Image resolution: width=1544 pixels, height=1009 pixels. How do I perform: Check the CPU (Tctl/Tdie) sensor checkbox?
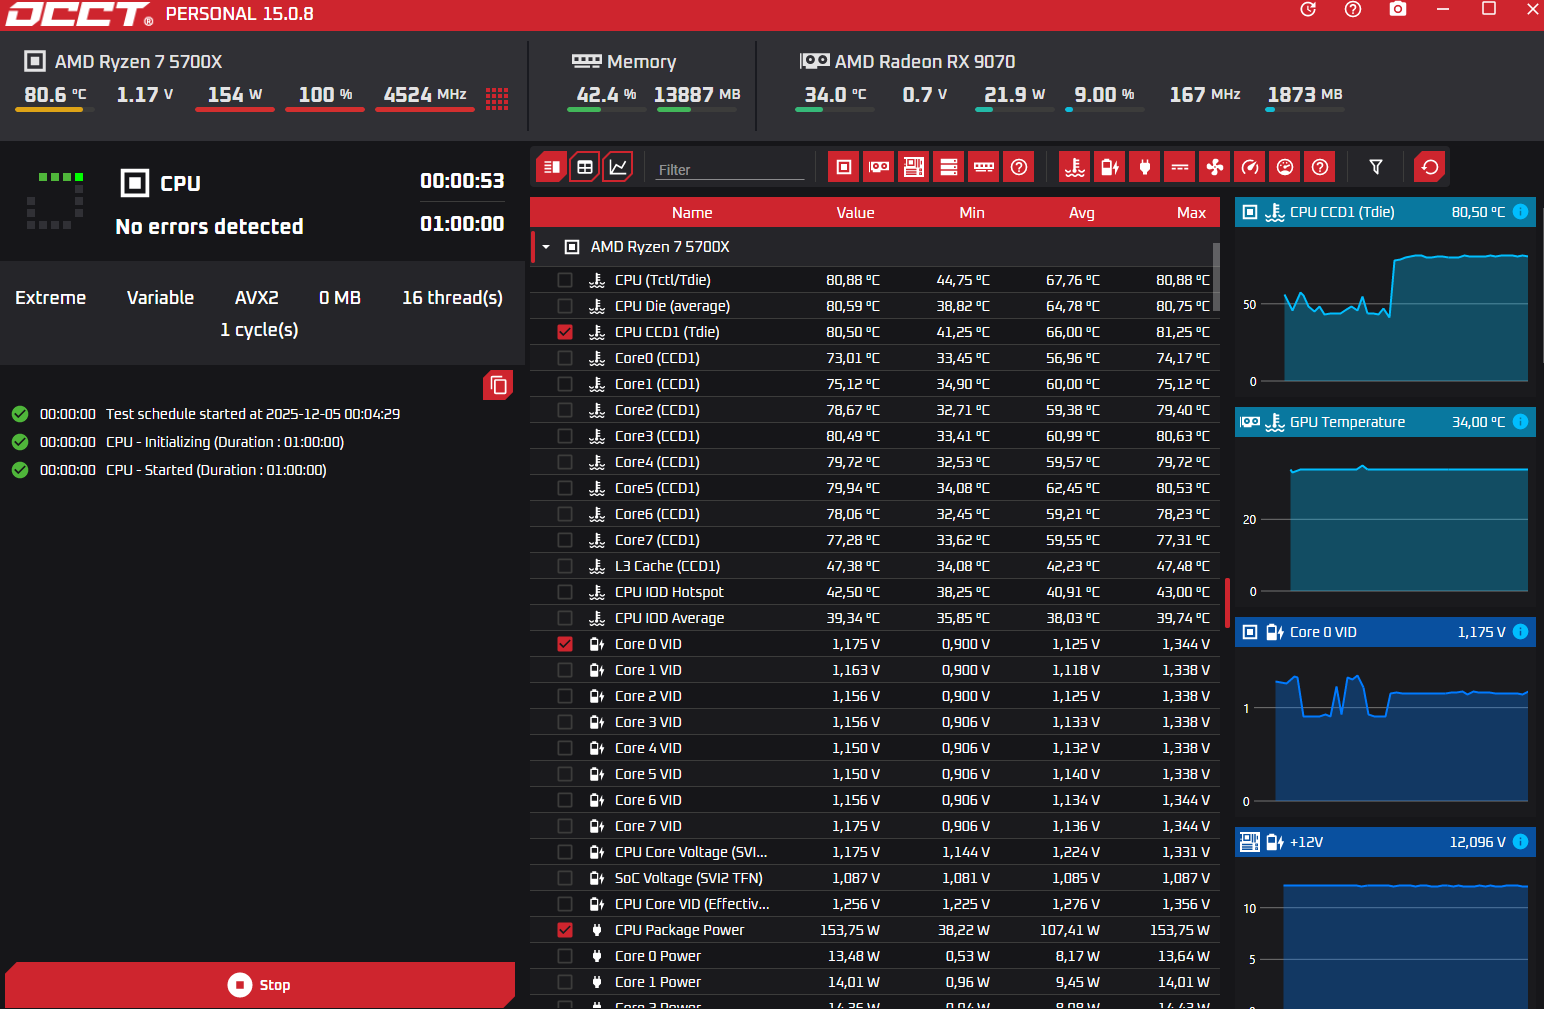click(x=565, y=280)
